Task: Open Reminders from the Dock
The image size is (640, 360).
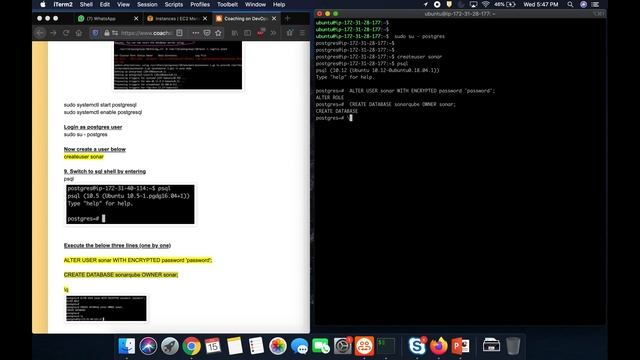Action: [x=256, y=346]
